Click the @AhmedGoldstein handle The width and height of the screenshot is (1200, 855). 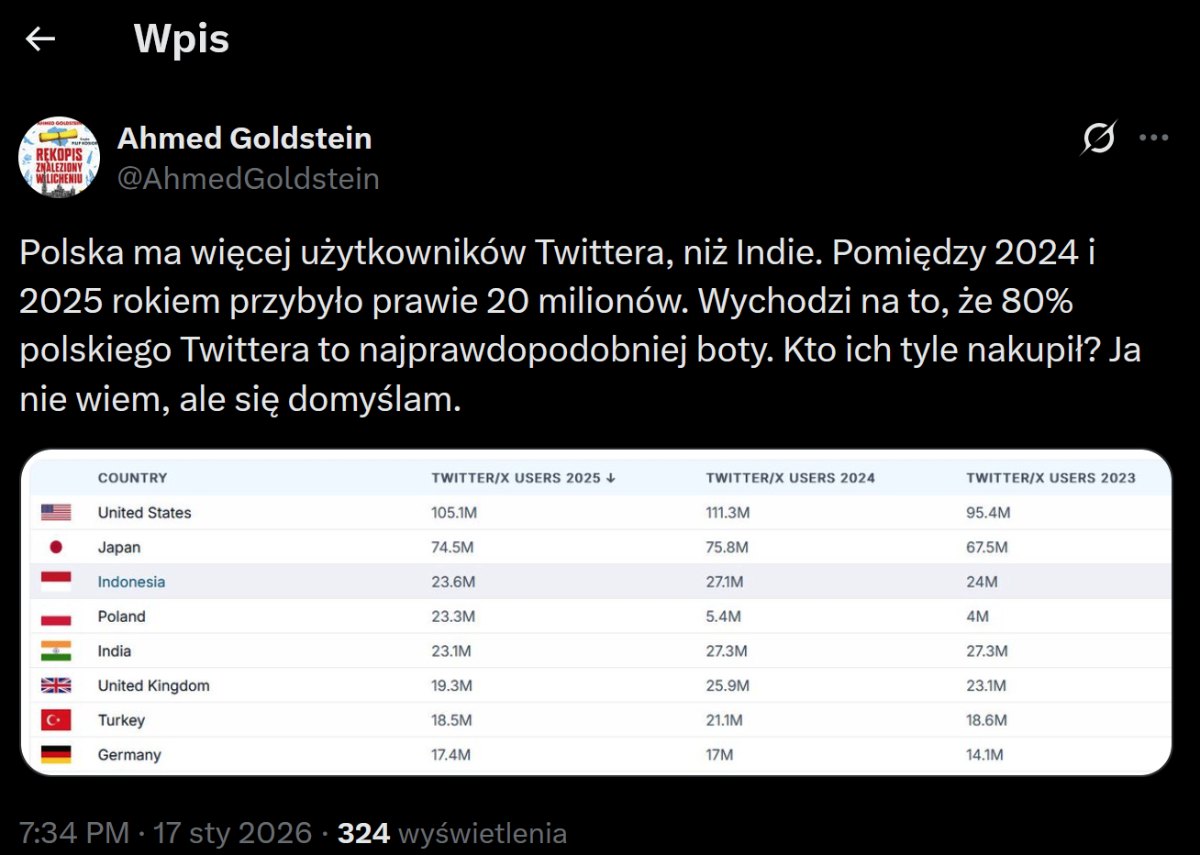pos(248,179)
